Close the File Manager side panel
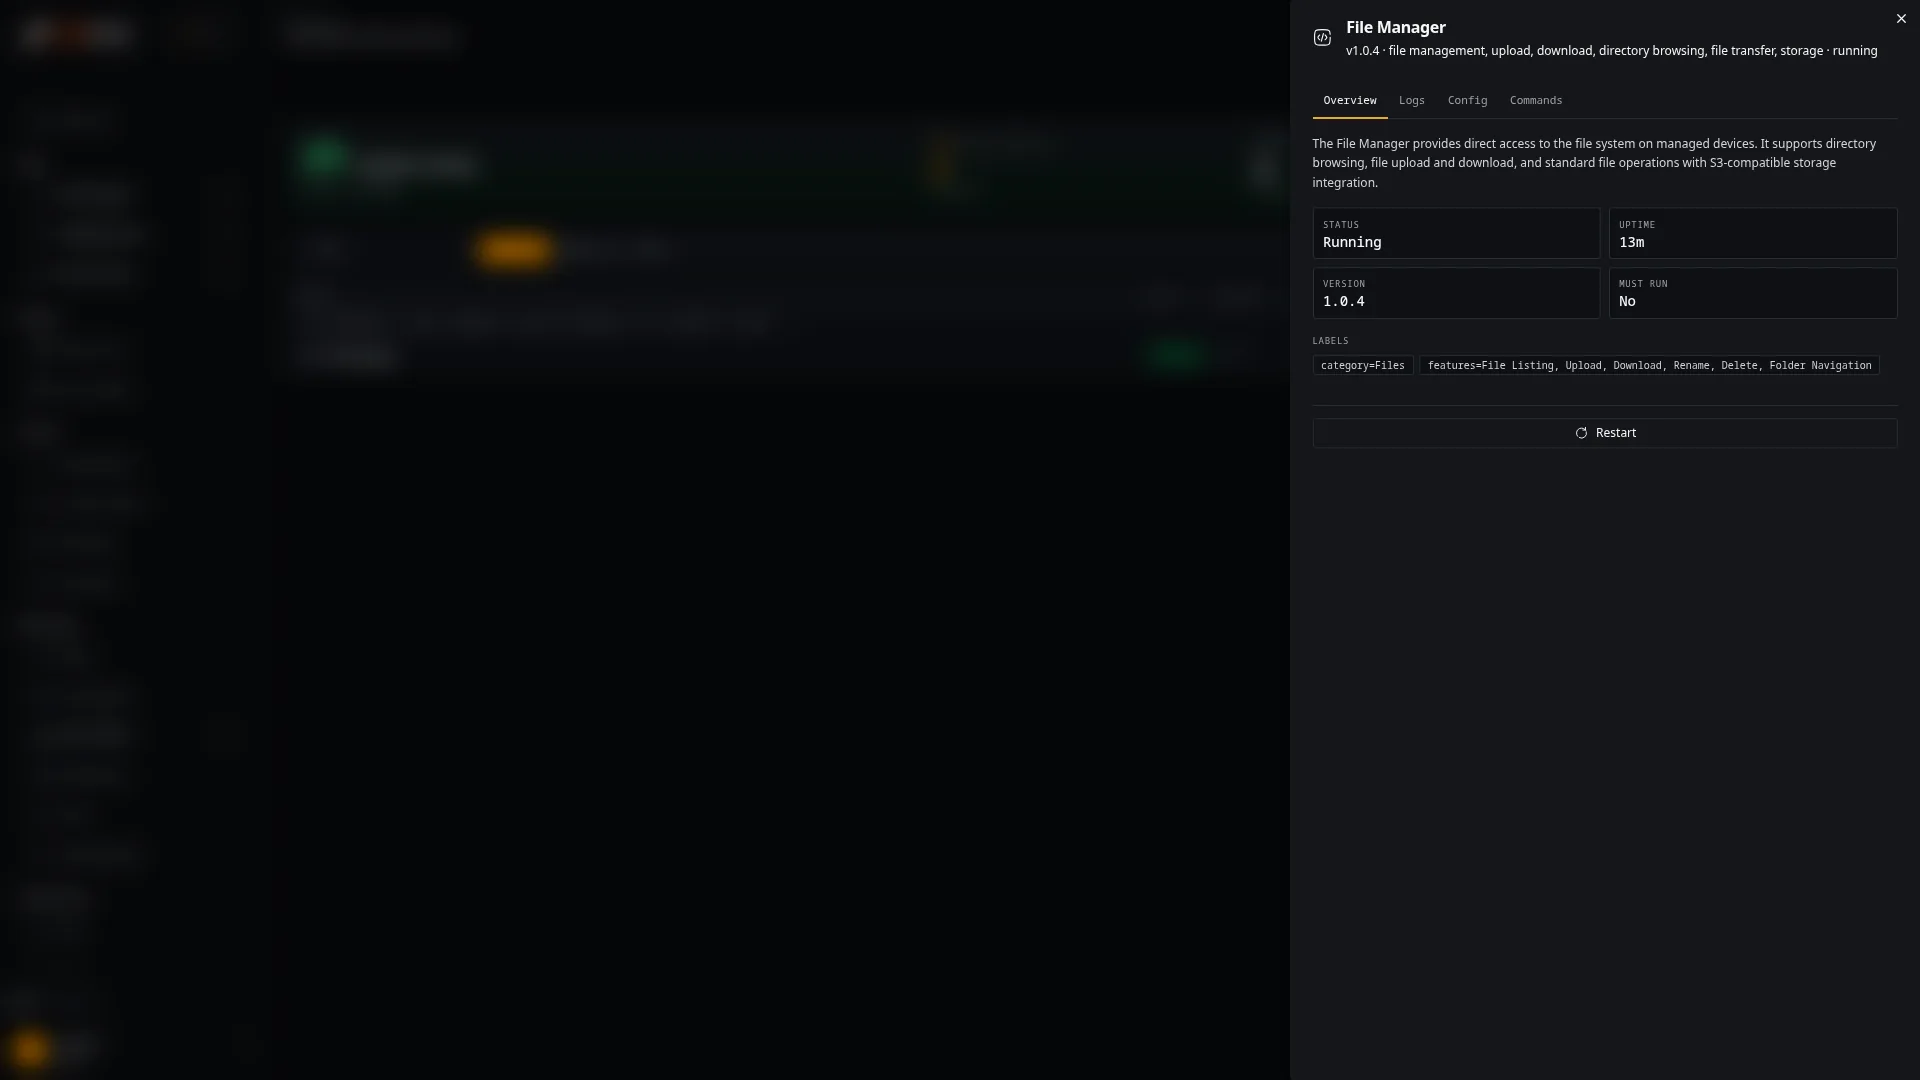 pyautogui.click(x=1900, y=19)
